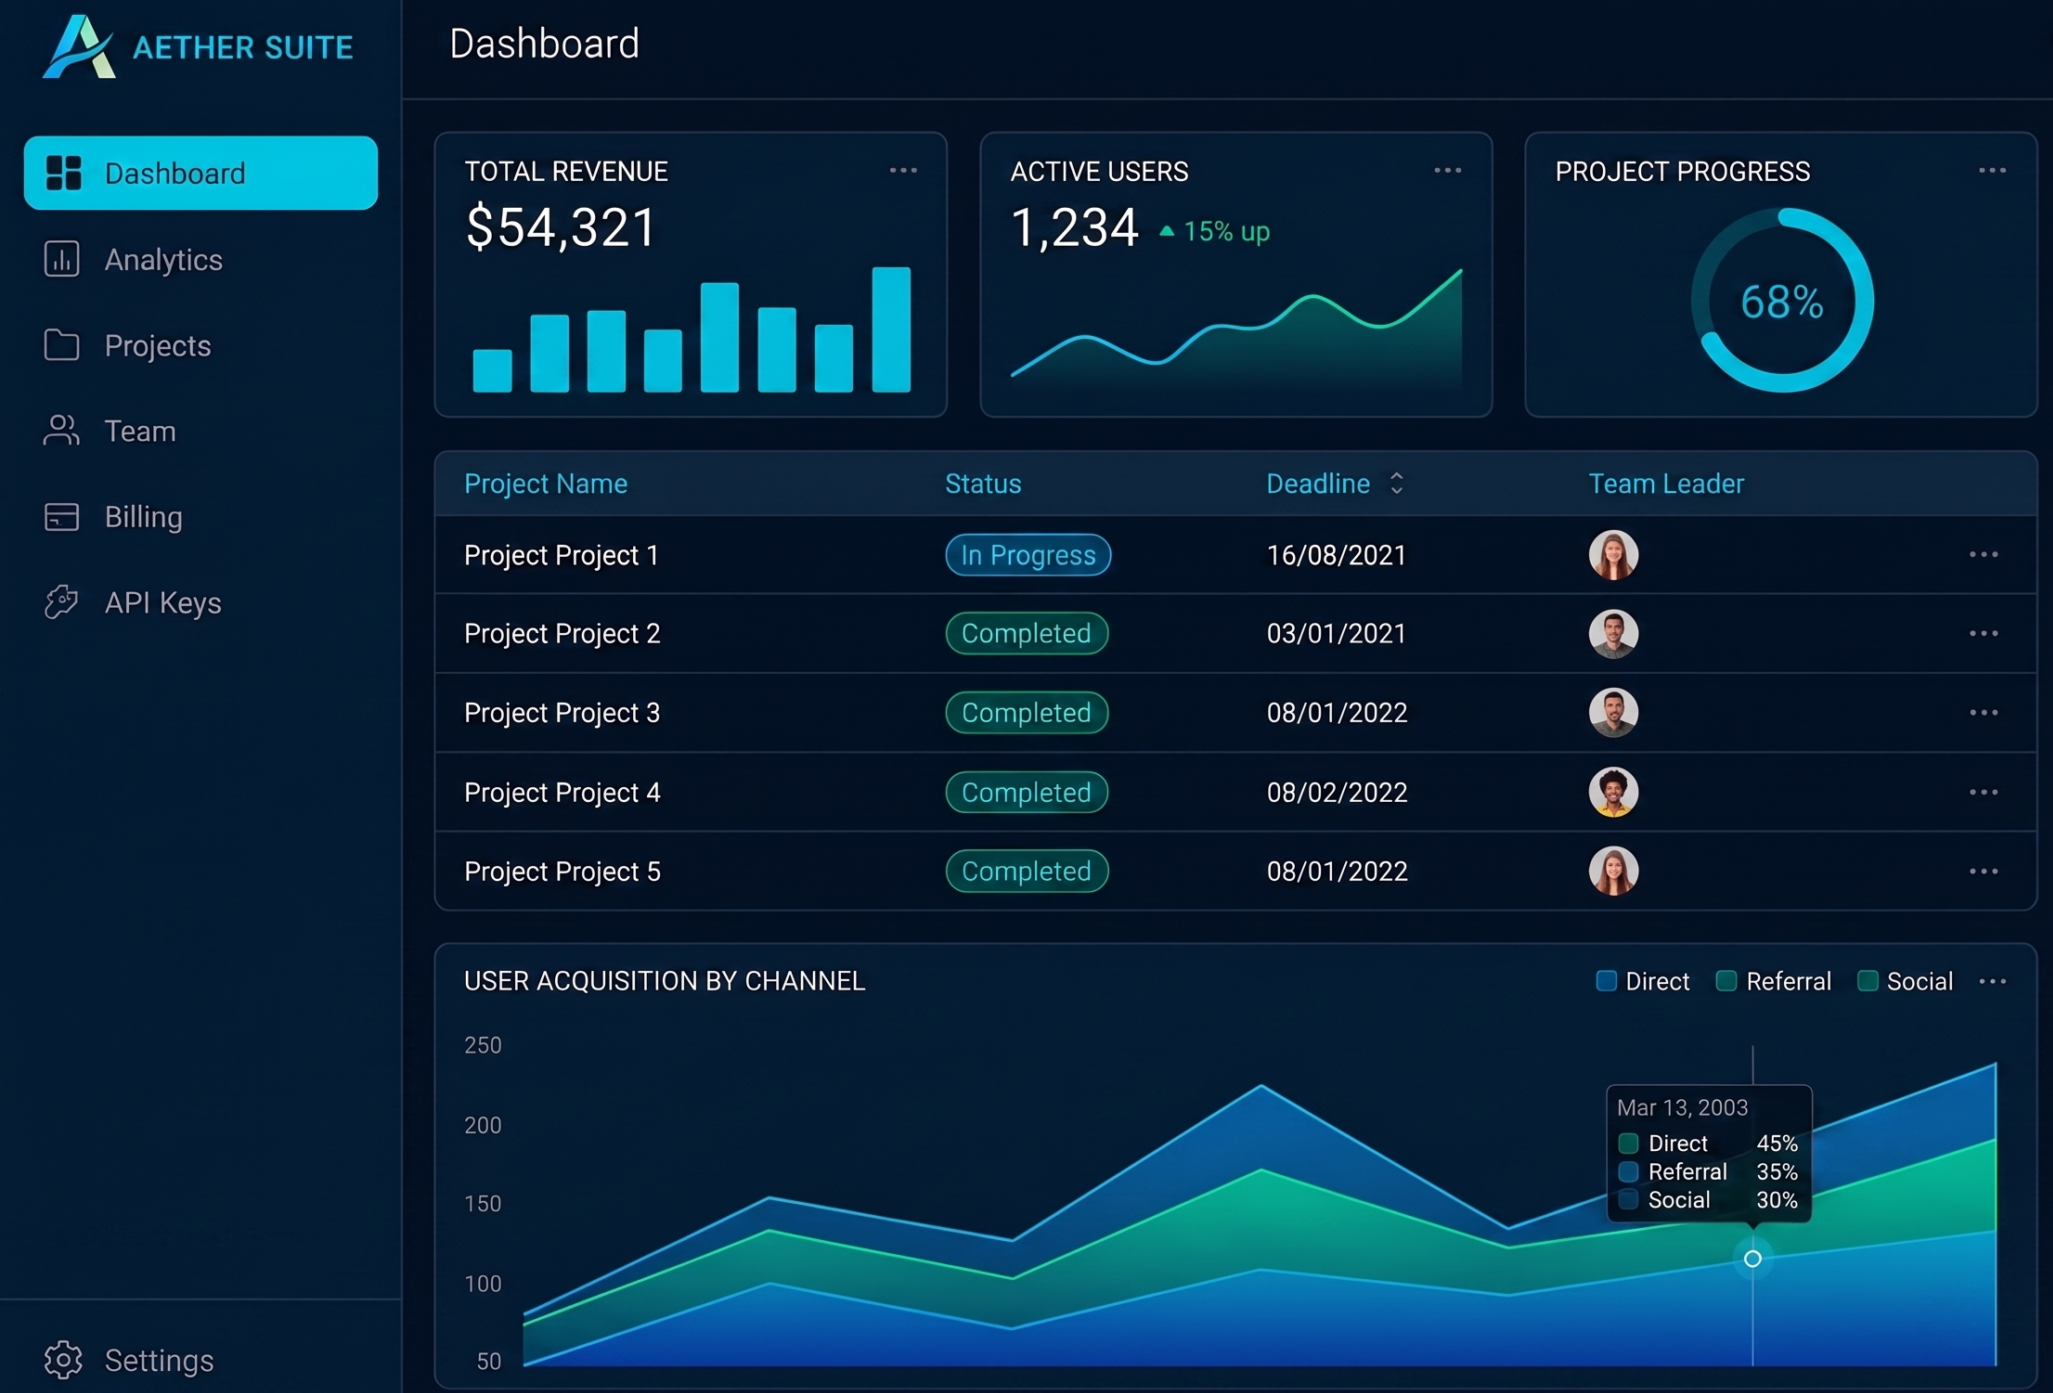The height and width of the screenshot is (1393, 2053).
Task: Click the Dashboard grid icon
Action: [x=63, y=173]
